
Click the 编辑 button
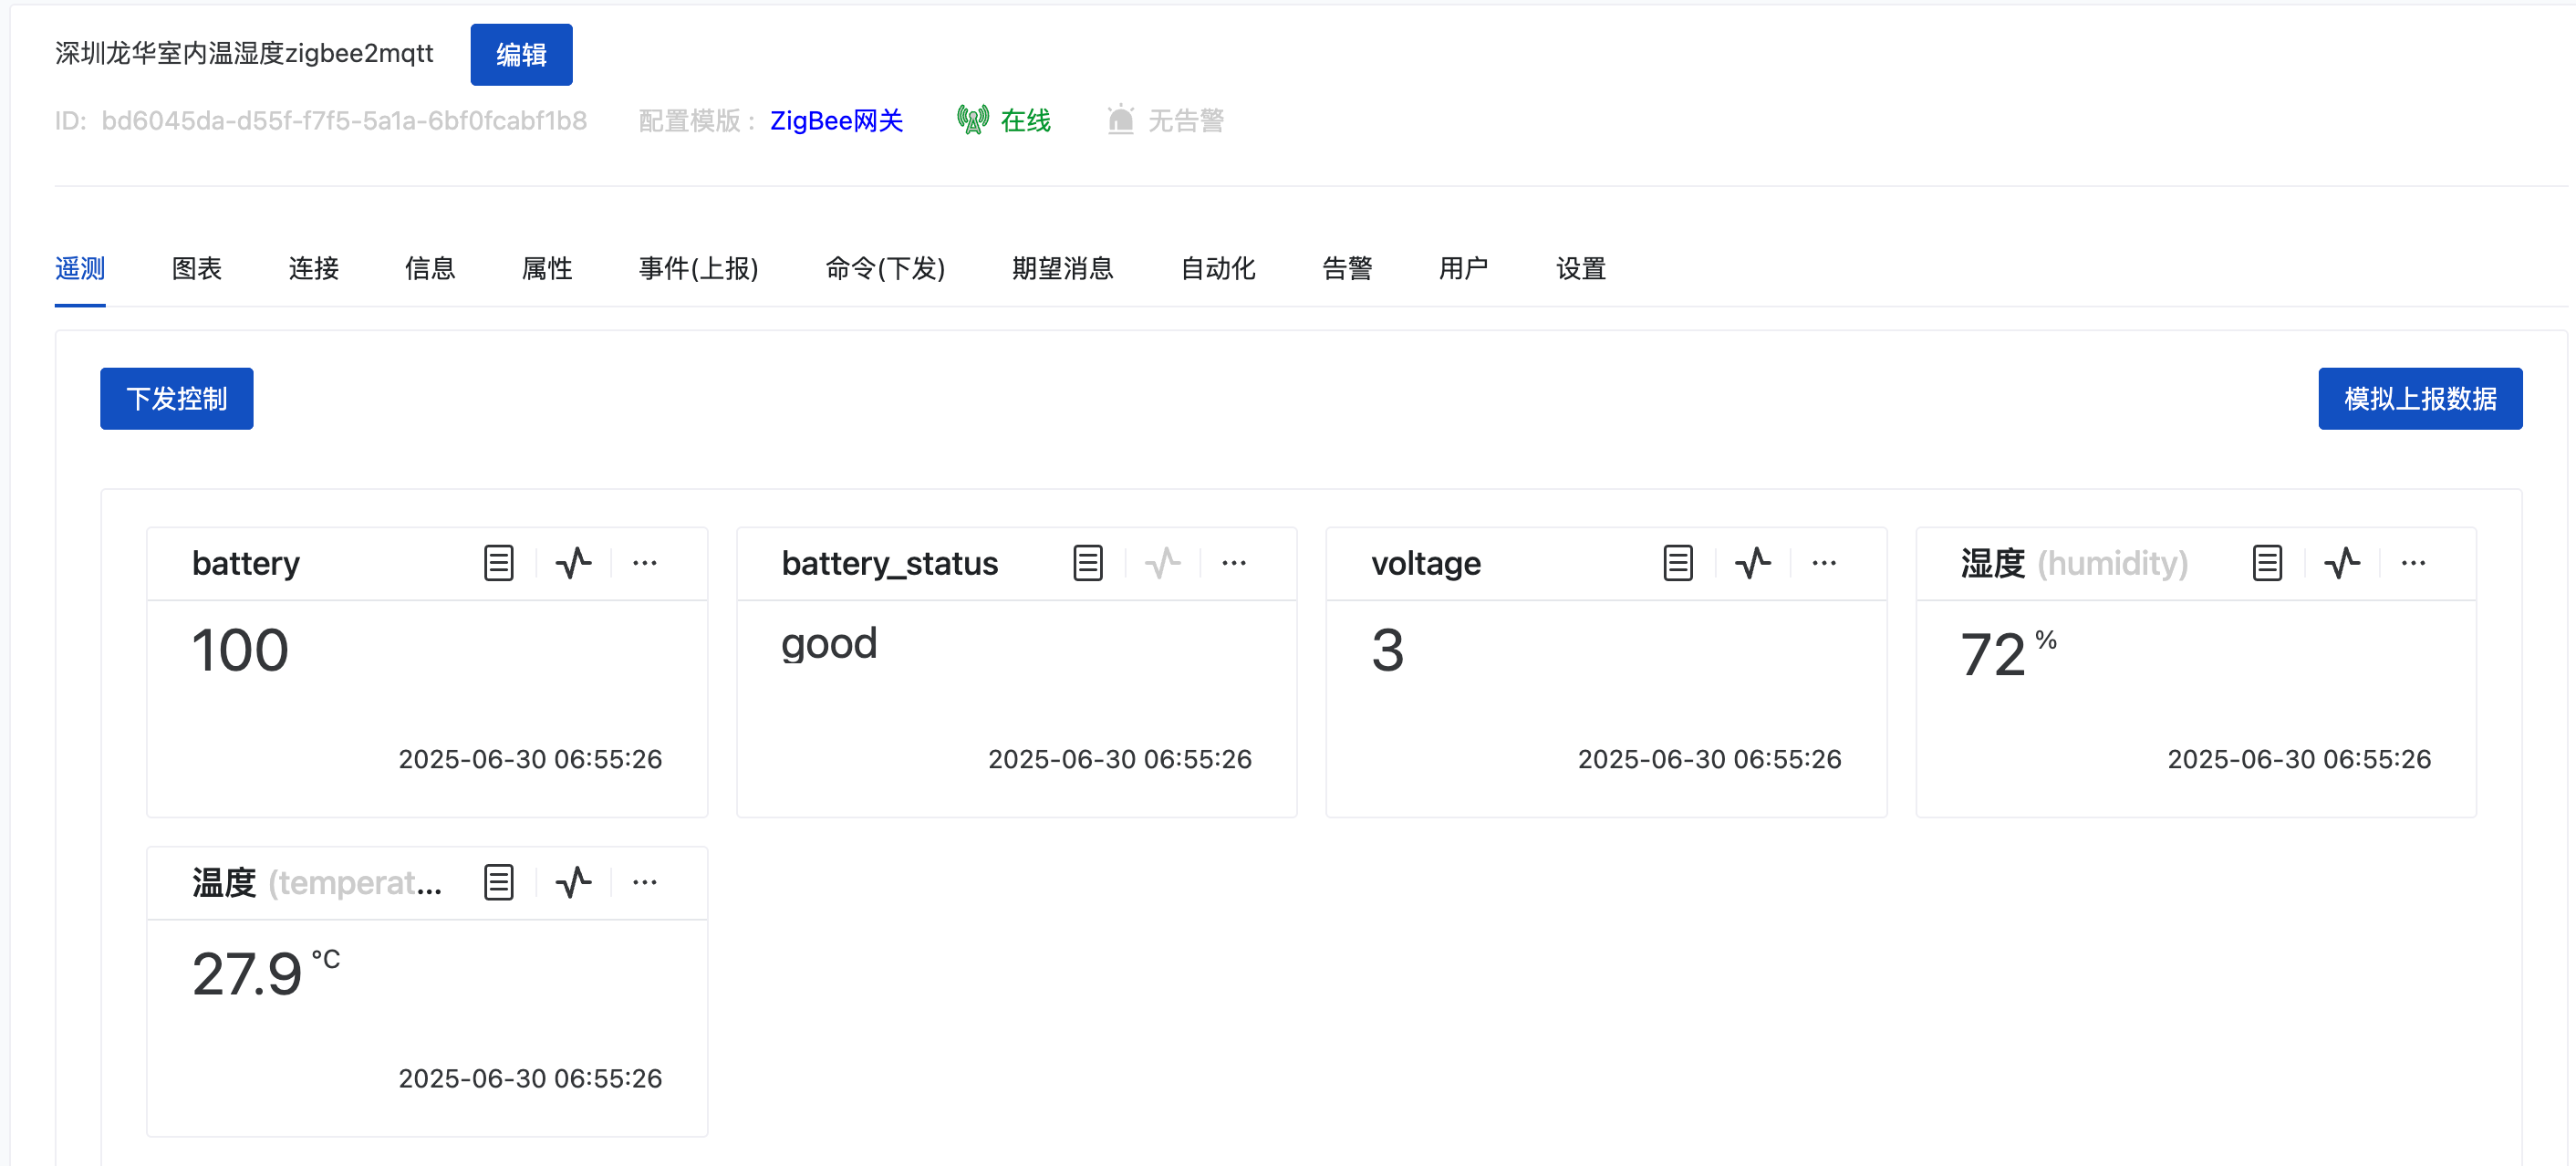click(522, 55)
